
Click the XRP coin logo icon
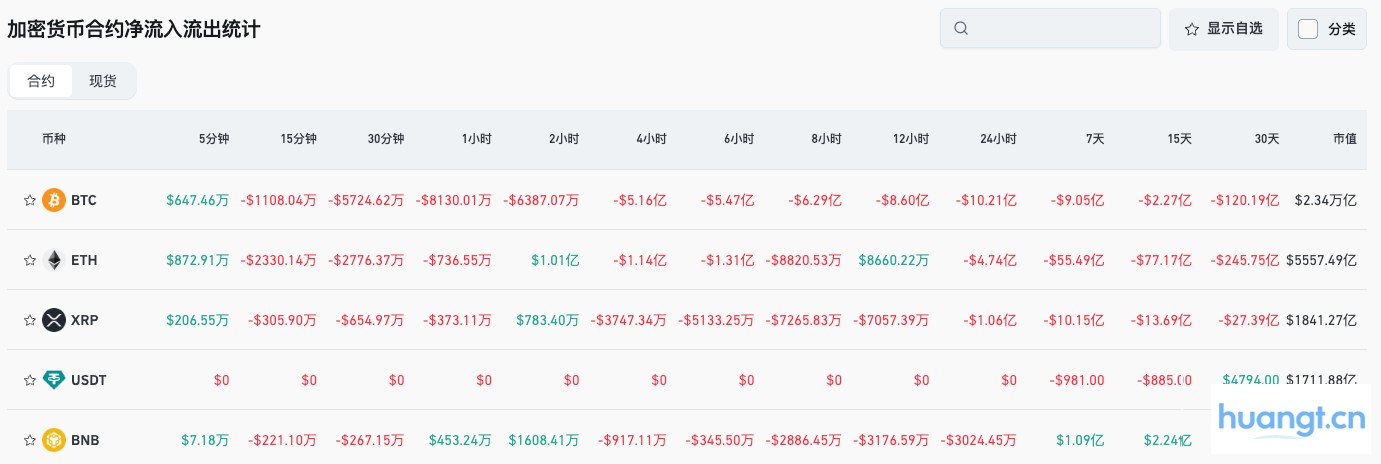pyautogui.click(x=54, y=320)
